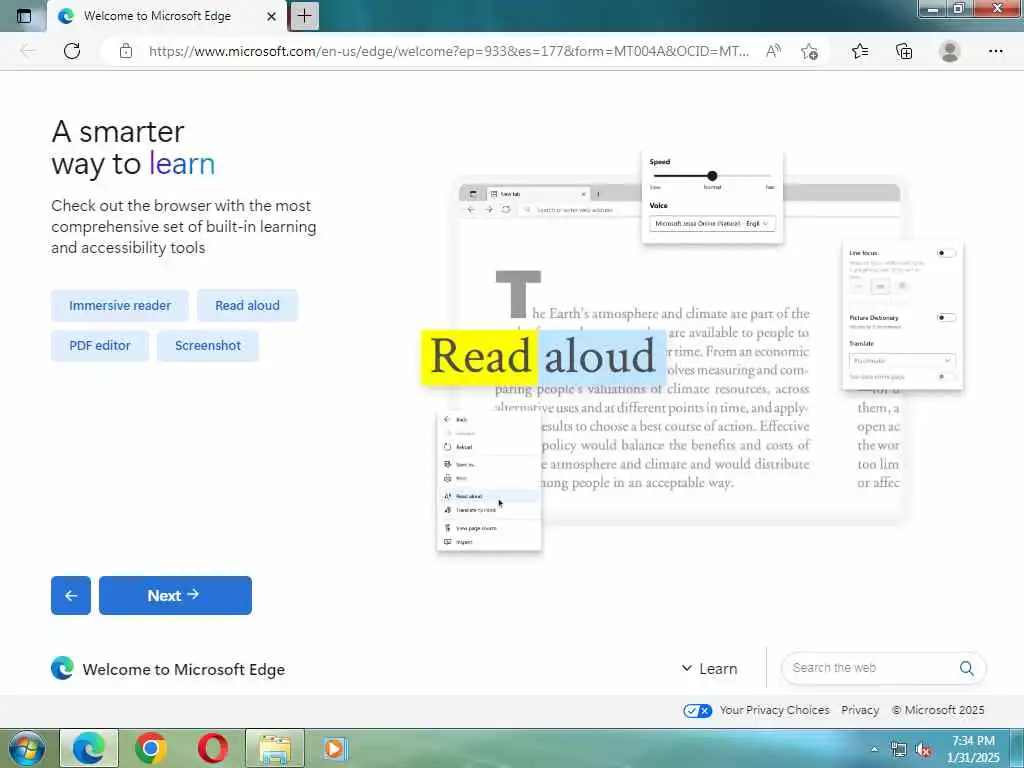Open the Translate dropdown in illustration
Screen dimensions: 1024x768
(902, 360)
